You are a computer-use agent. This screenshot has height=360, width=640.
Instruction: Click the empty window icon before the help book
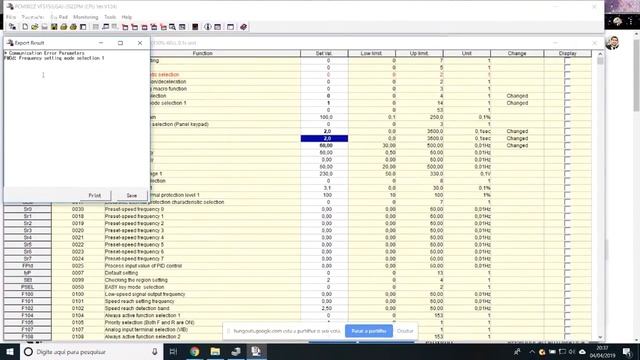(x=230, y=27)
